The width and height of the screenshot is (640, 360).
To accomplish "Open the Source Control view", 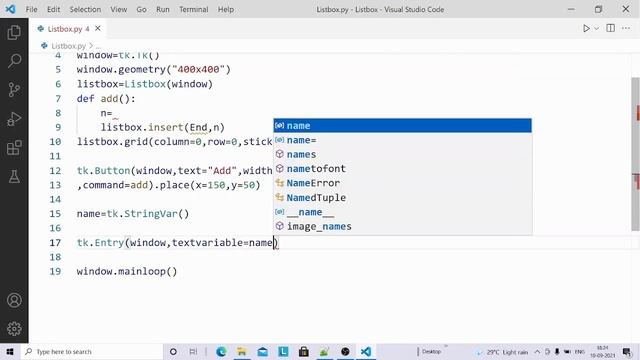I will click(x=14, y=90).
